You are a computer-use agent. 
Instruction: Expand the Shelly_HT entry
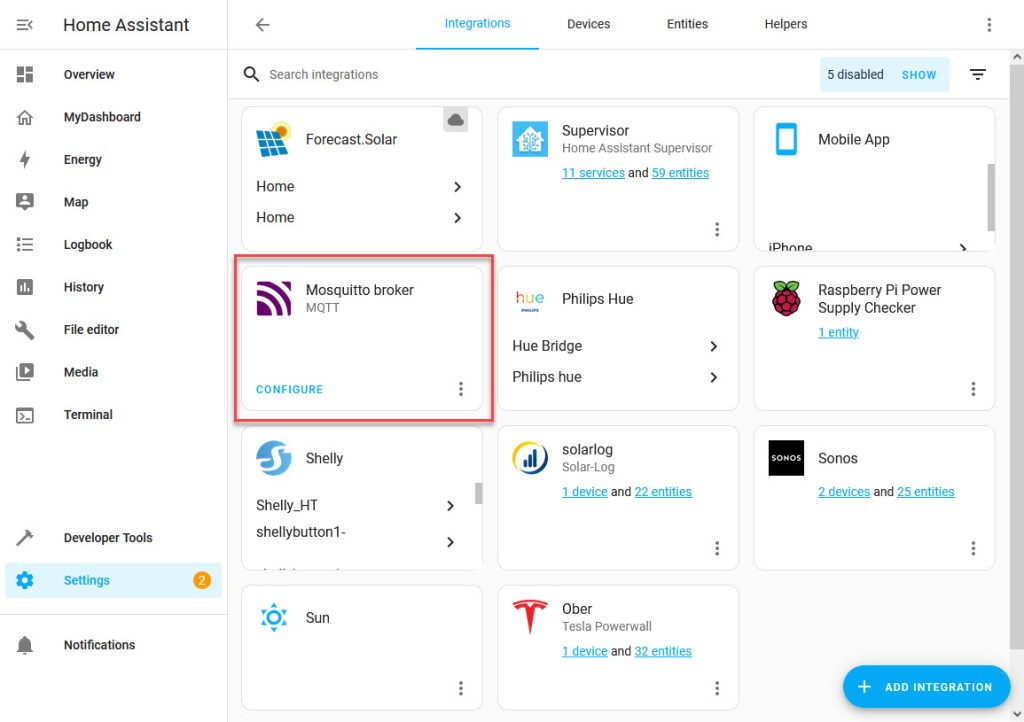[450, 506]
